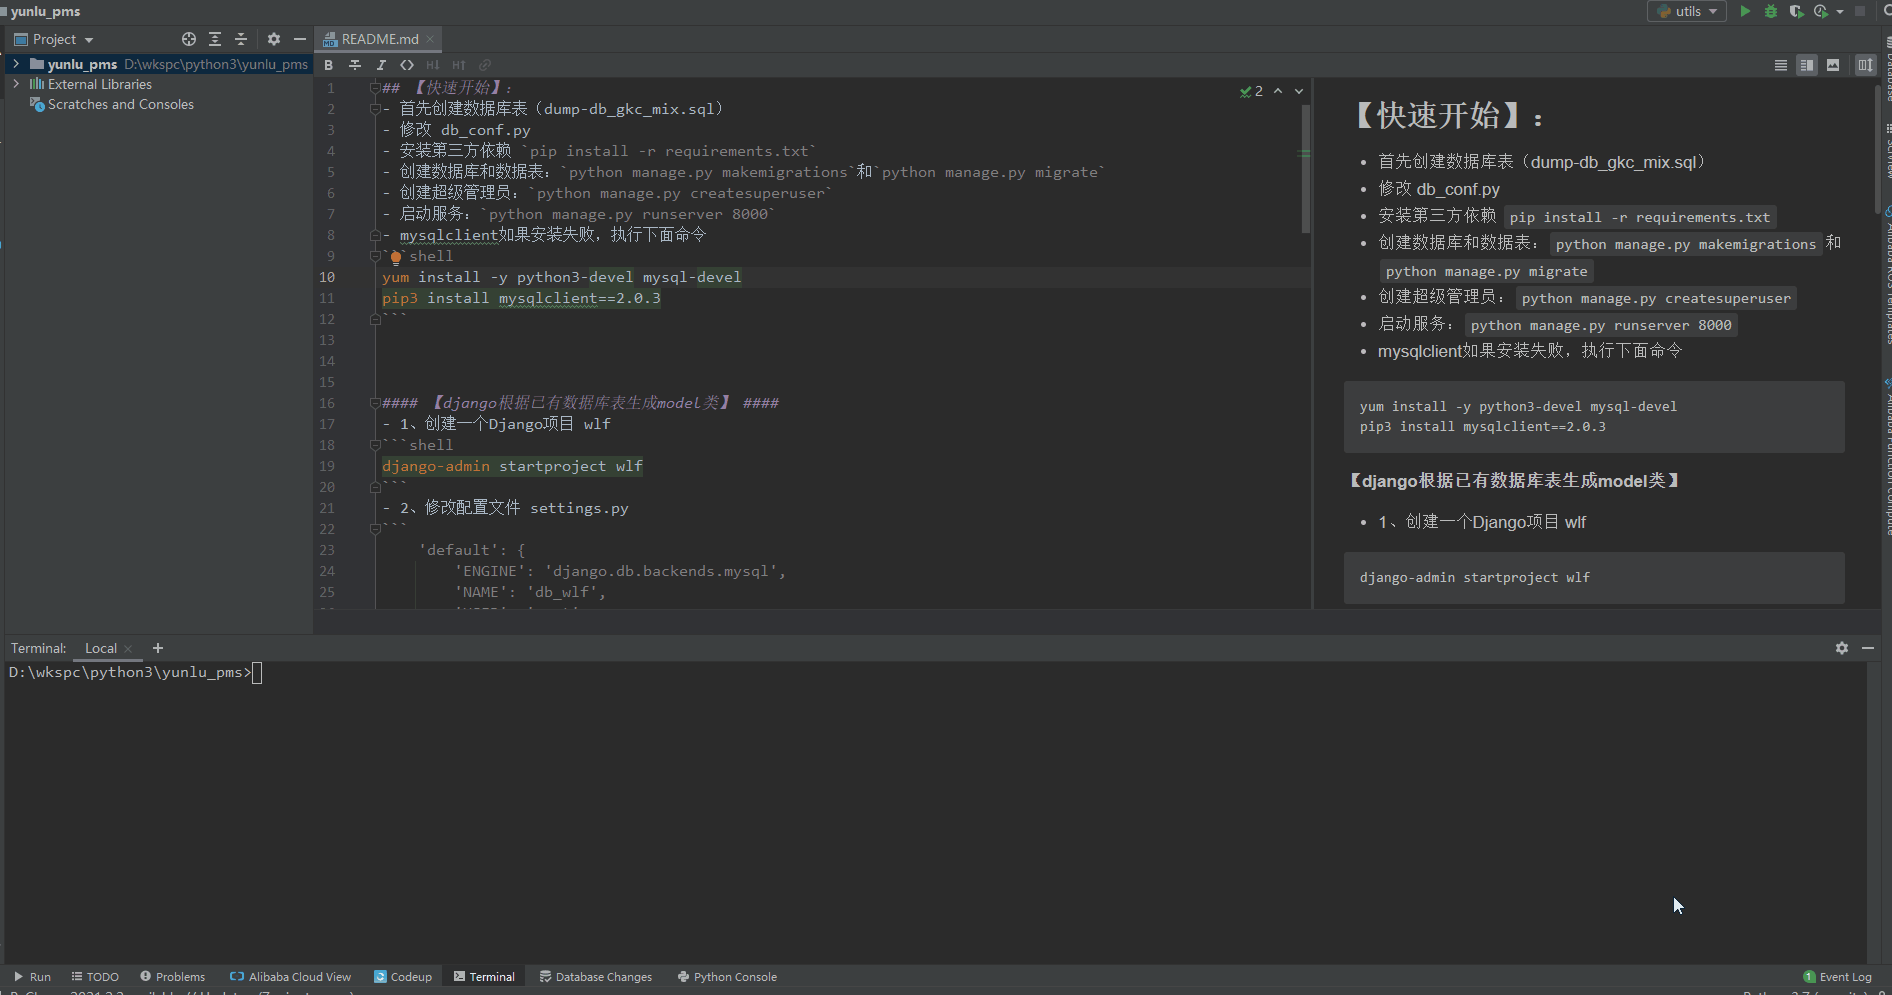Open Database Changes tool window
Screen dimensions: 1892x995
point(595,977)
